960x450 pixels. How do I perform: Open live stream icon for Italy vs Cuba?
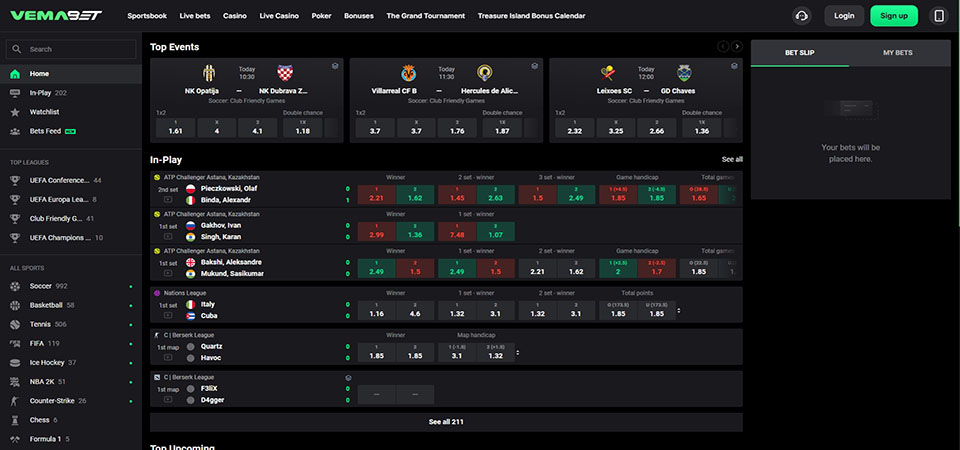pos(168,315)
